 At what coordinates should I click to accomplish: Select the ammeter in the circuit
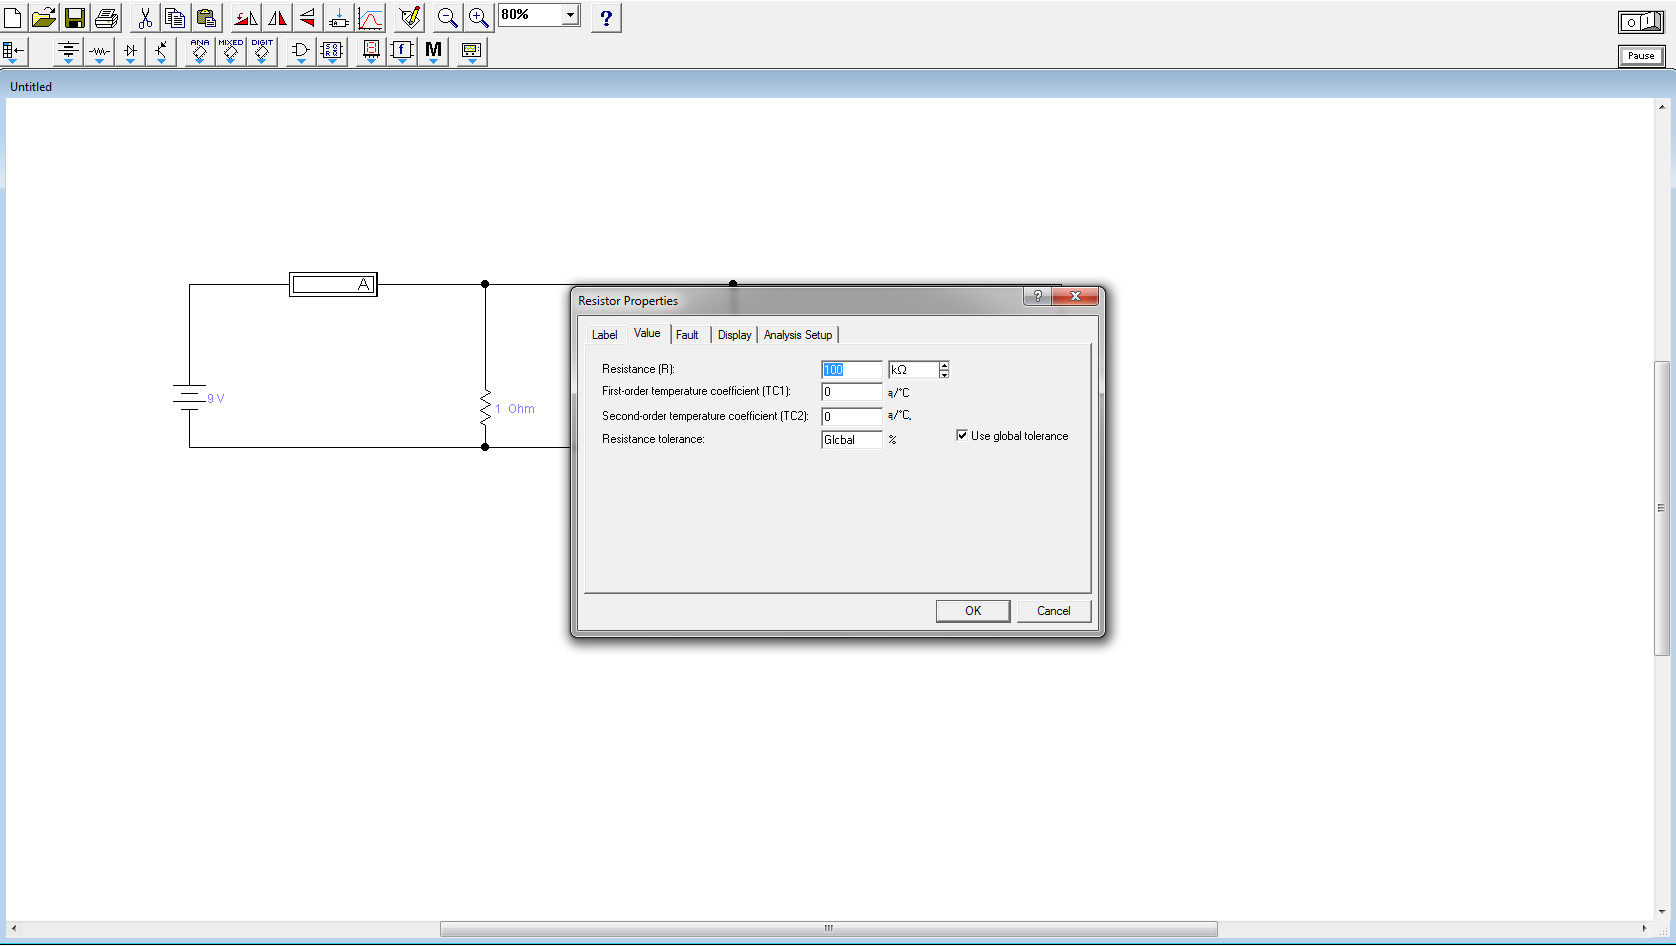click(333, 285)
